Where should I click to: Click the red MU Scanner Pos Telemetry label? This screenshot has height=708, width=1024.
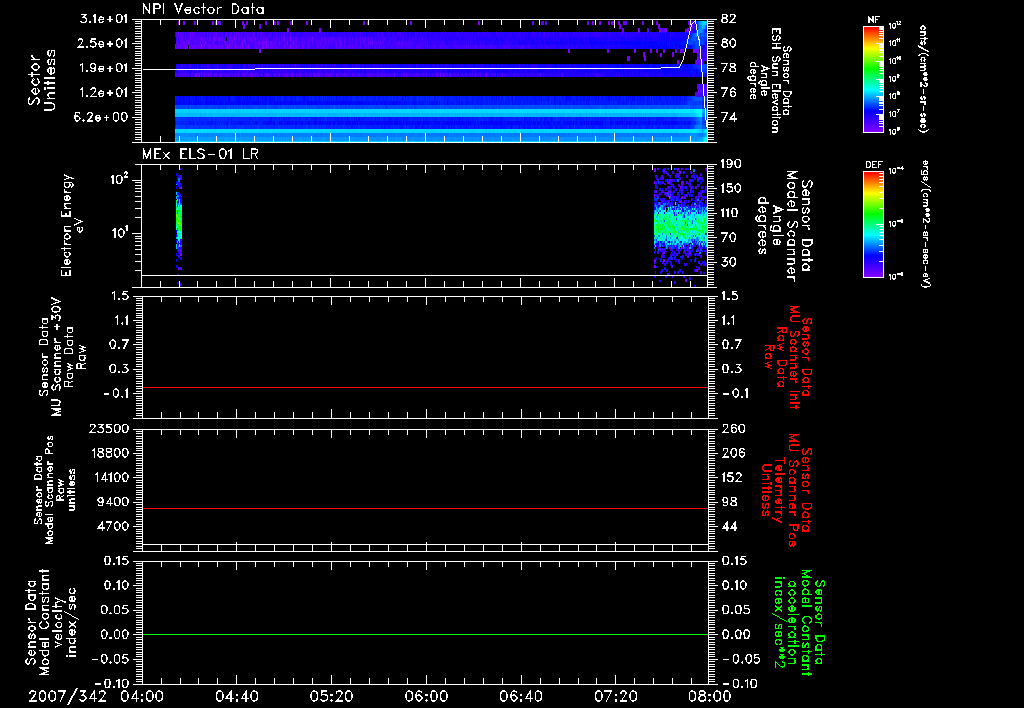(786, 490)
